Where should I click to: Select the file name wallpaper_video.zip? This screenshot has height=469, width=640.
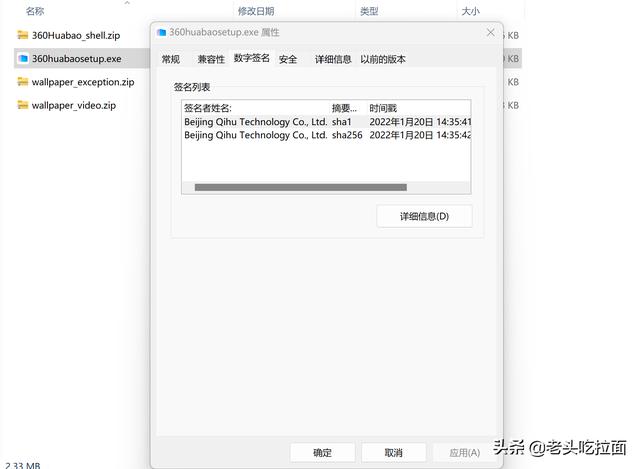(x=74, y=105)
